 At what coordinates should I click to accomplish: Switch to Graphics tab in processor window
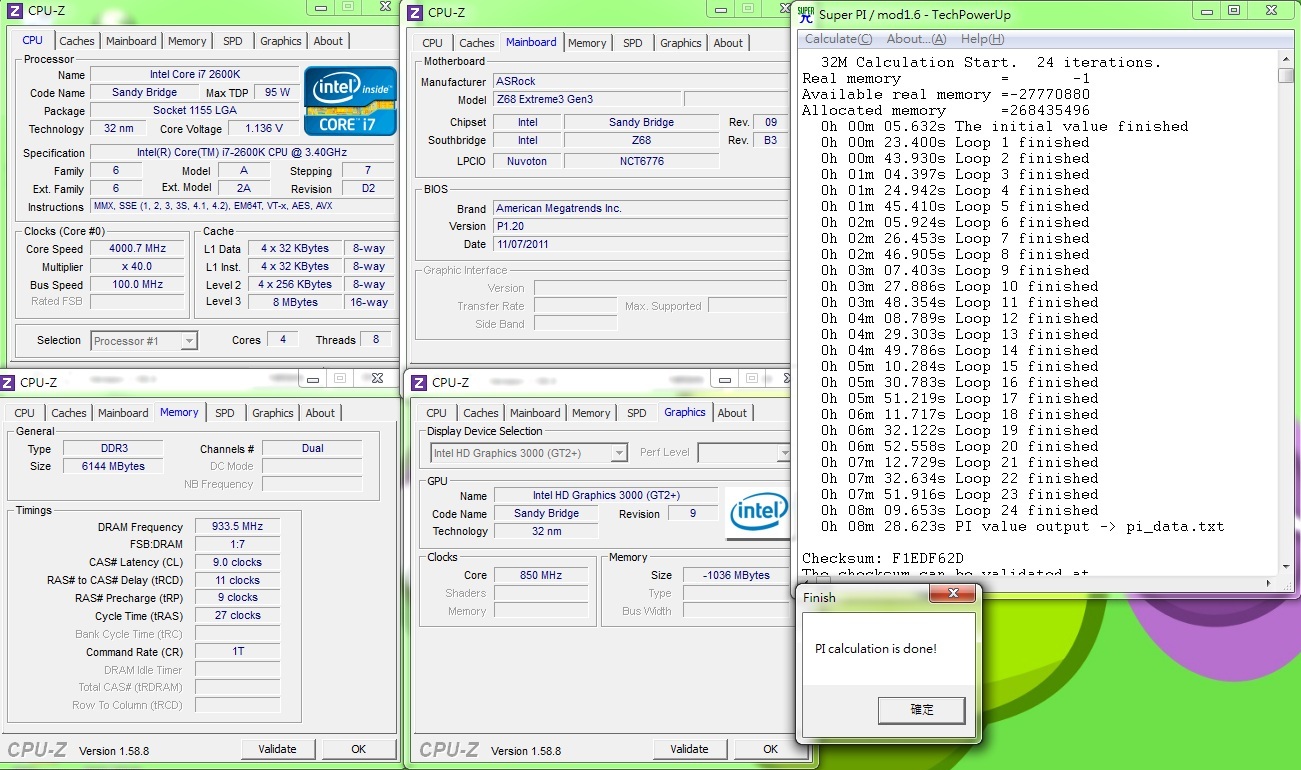click(x=281, y=41)
